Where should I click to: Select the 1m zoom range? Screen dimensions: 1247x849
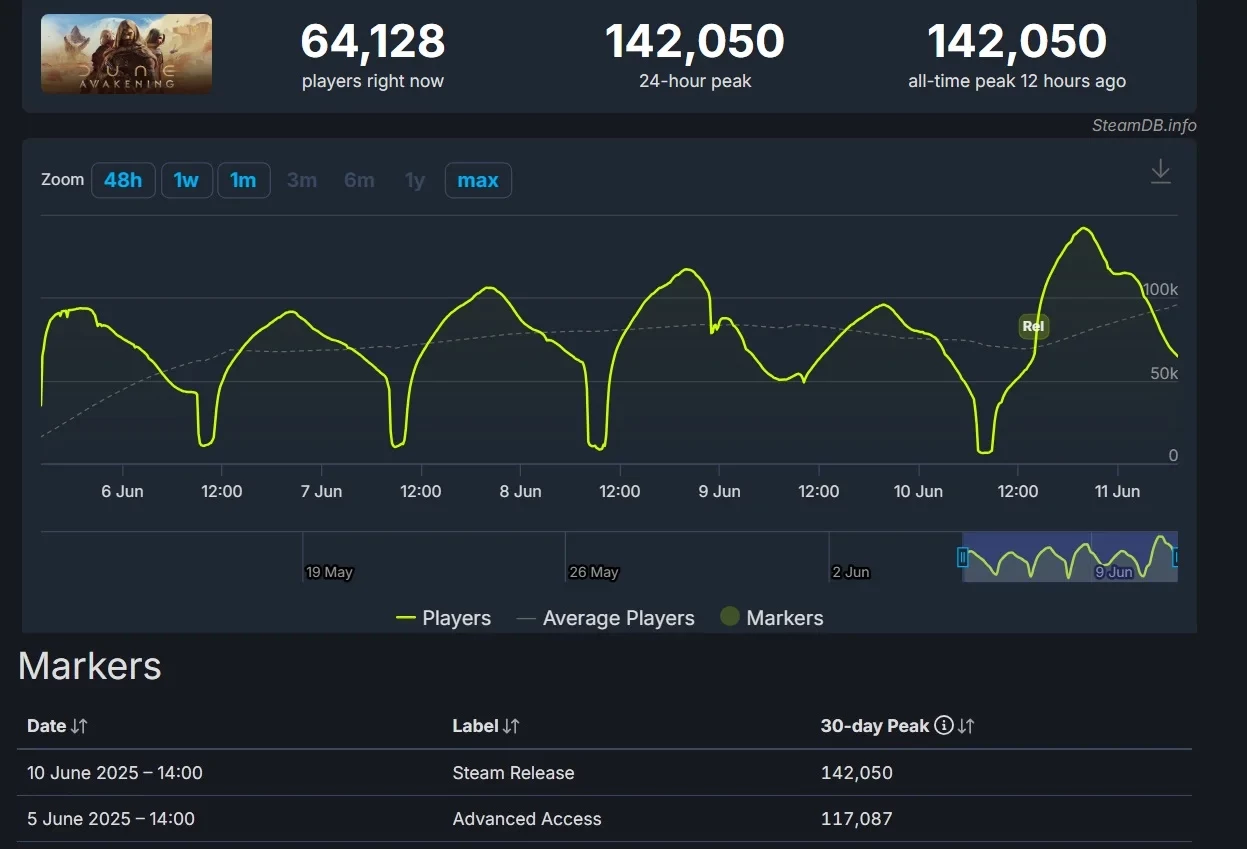[243, 180]
